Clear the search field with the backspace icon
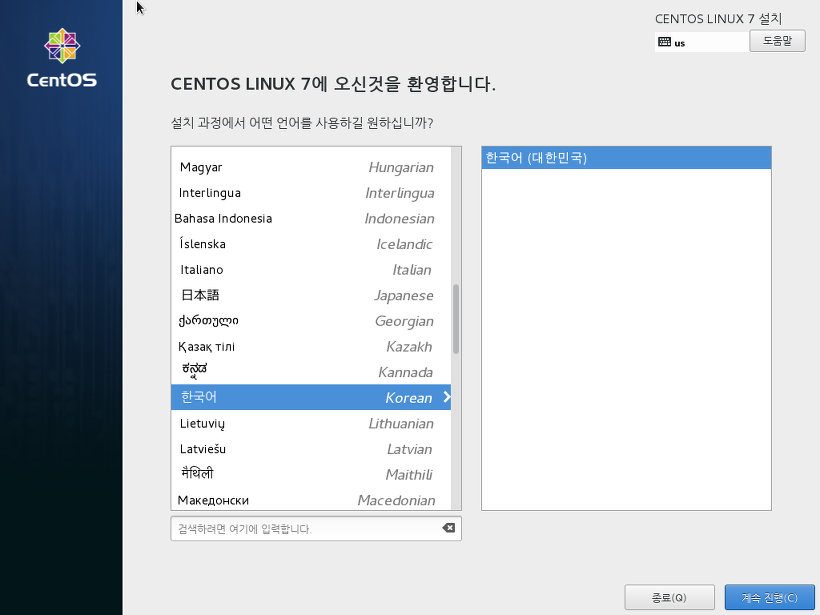 449,528
